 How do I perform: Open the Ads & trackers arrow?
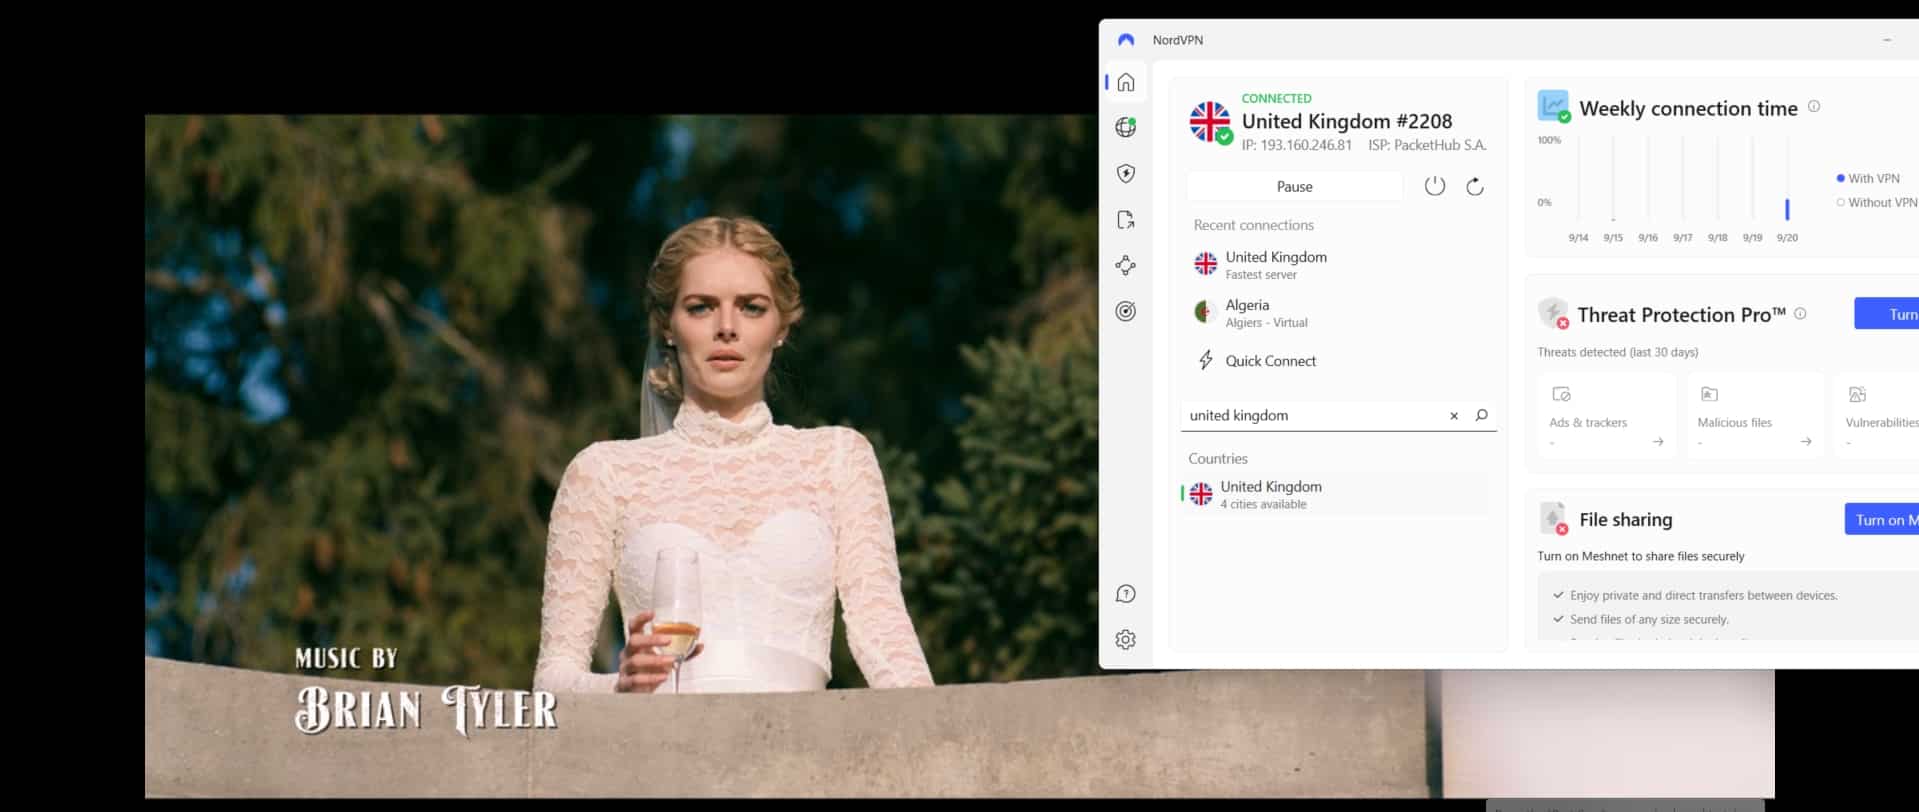point(1658,442)
